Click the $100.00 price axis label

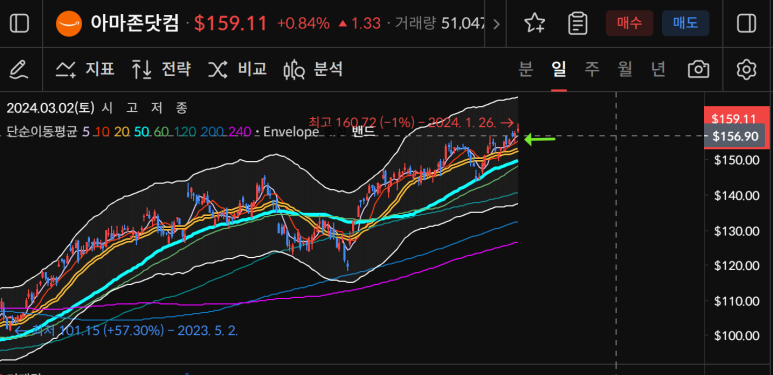pos(738,336)
